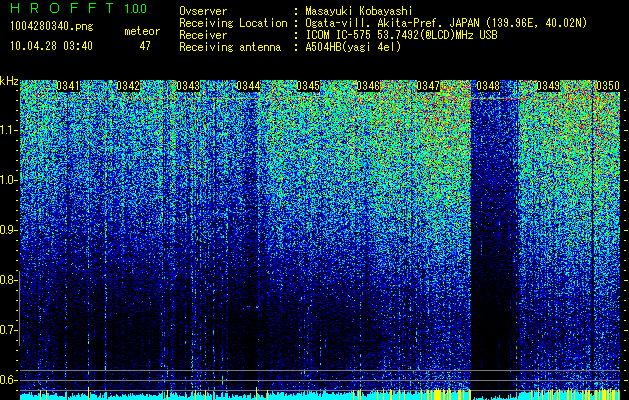The height and width of the screenshot is (400, 629).
Task: Click the 0349 time marker
Action: (x=548, y=86)
